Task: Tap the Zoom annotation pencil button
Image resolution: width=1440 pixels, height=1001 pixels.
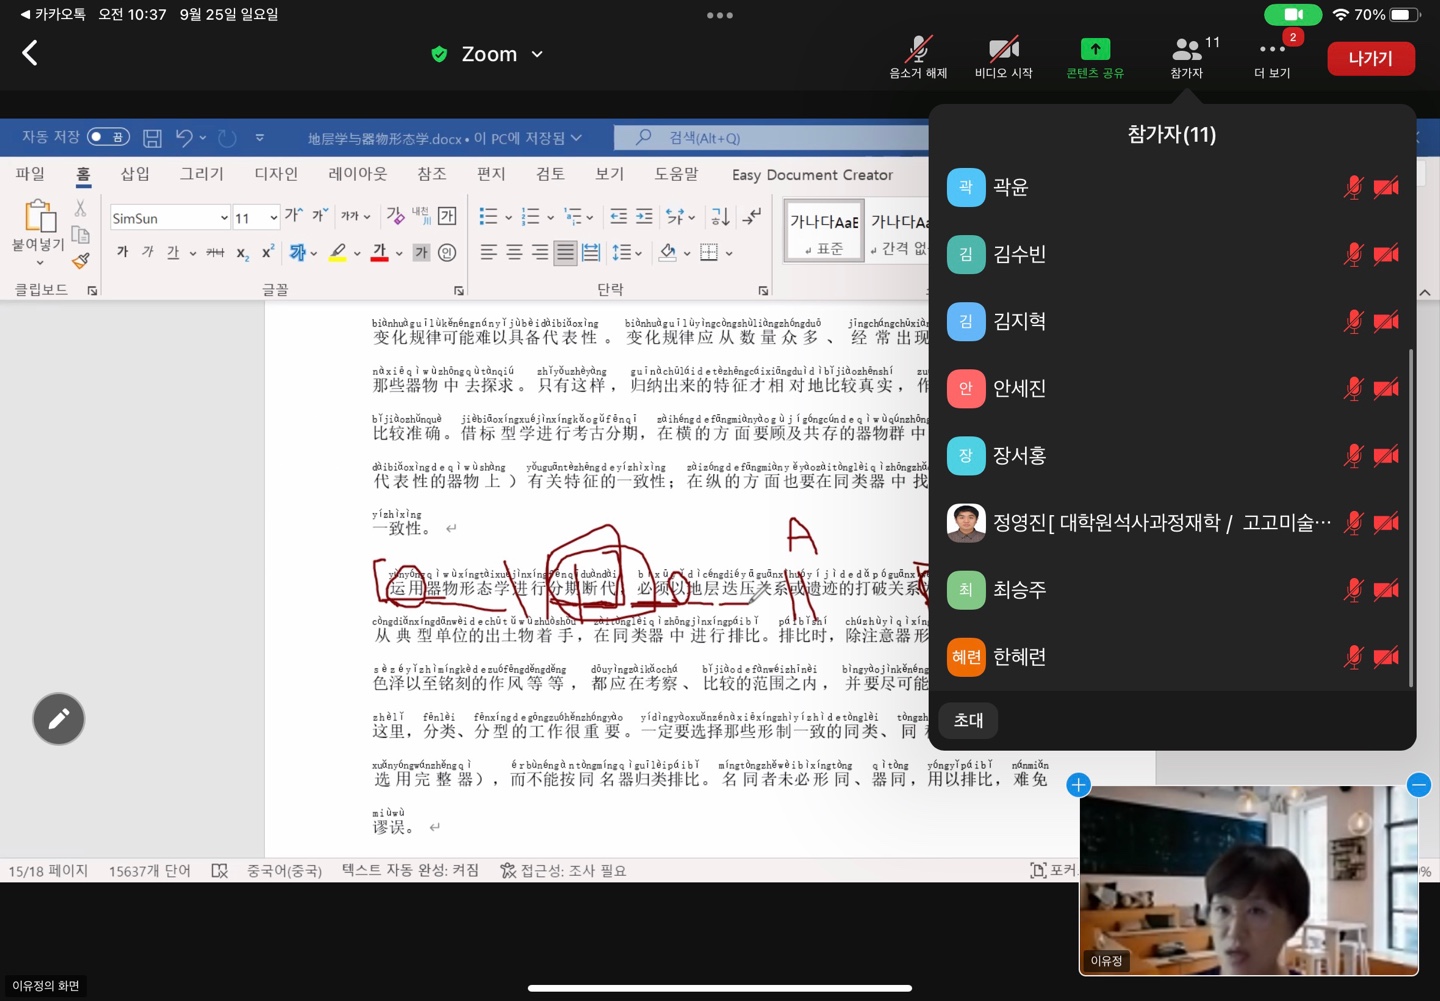Action: (58, 719)
